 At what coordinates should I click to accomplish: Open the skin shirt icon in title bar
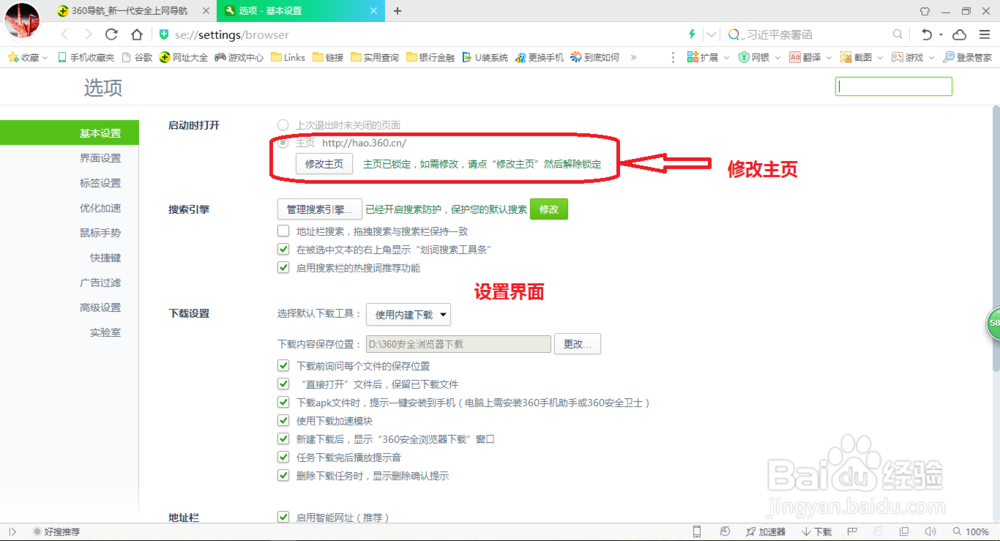click(x=925, y=11)
